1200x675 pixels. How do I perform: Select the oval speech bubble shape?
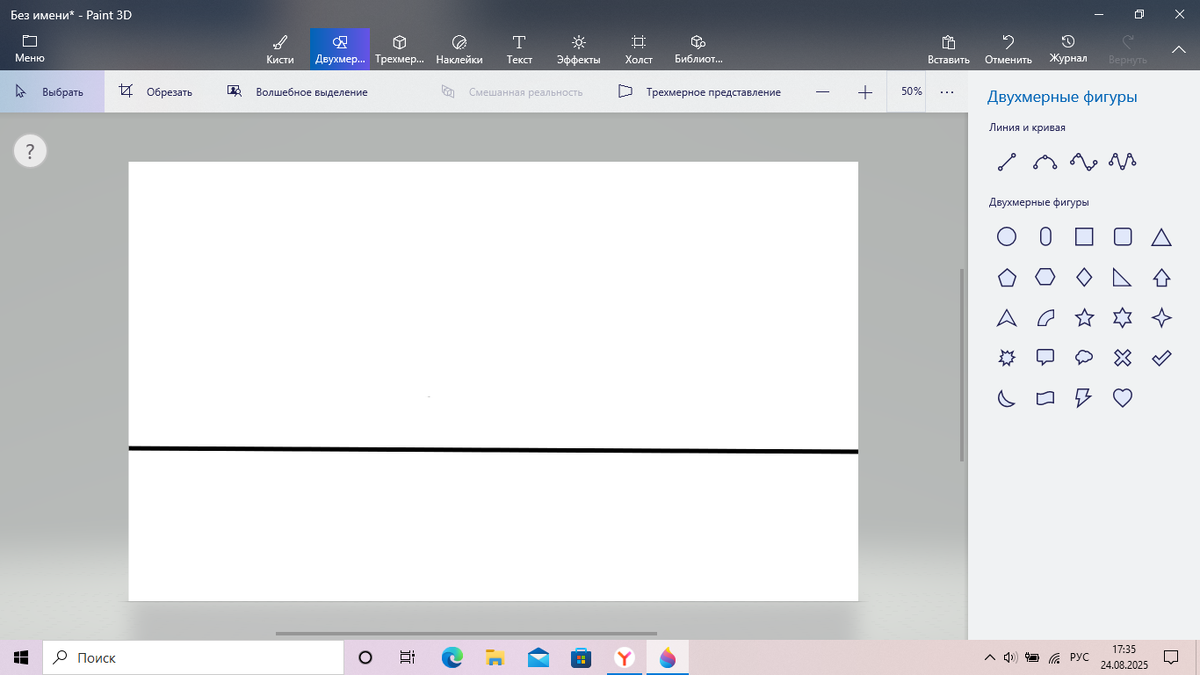[x=1084, y=357]
